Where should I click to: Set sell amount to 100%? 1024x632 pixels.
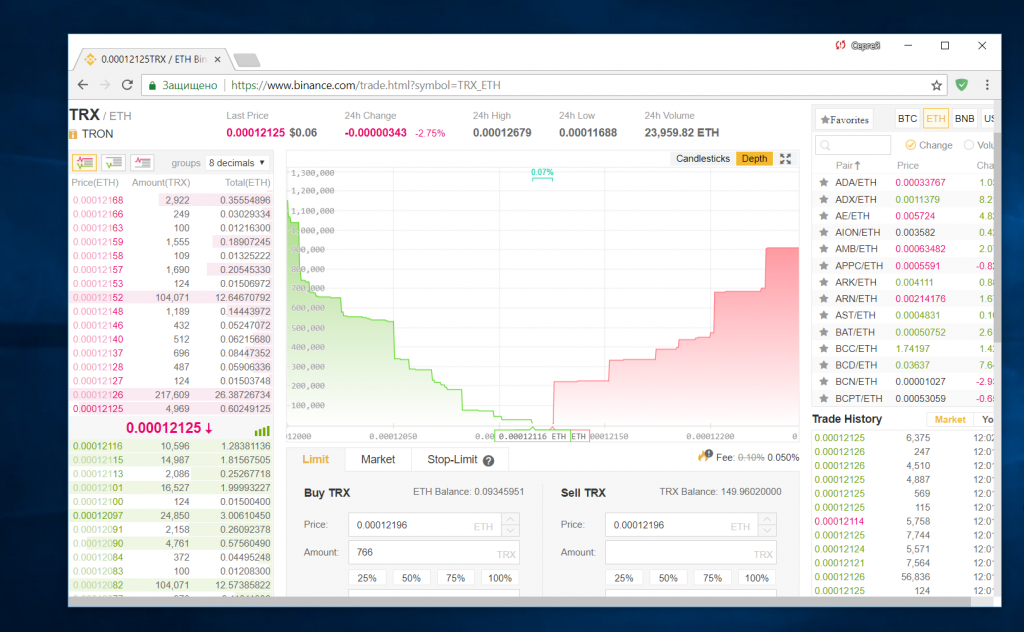pyautogui.click(x=757, y=578)
